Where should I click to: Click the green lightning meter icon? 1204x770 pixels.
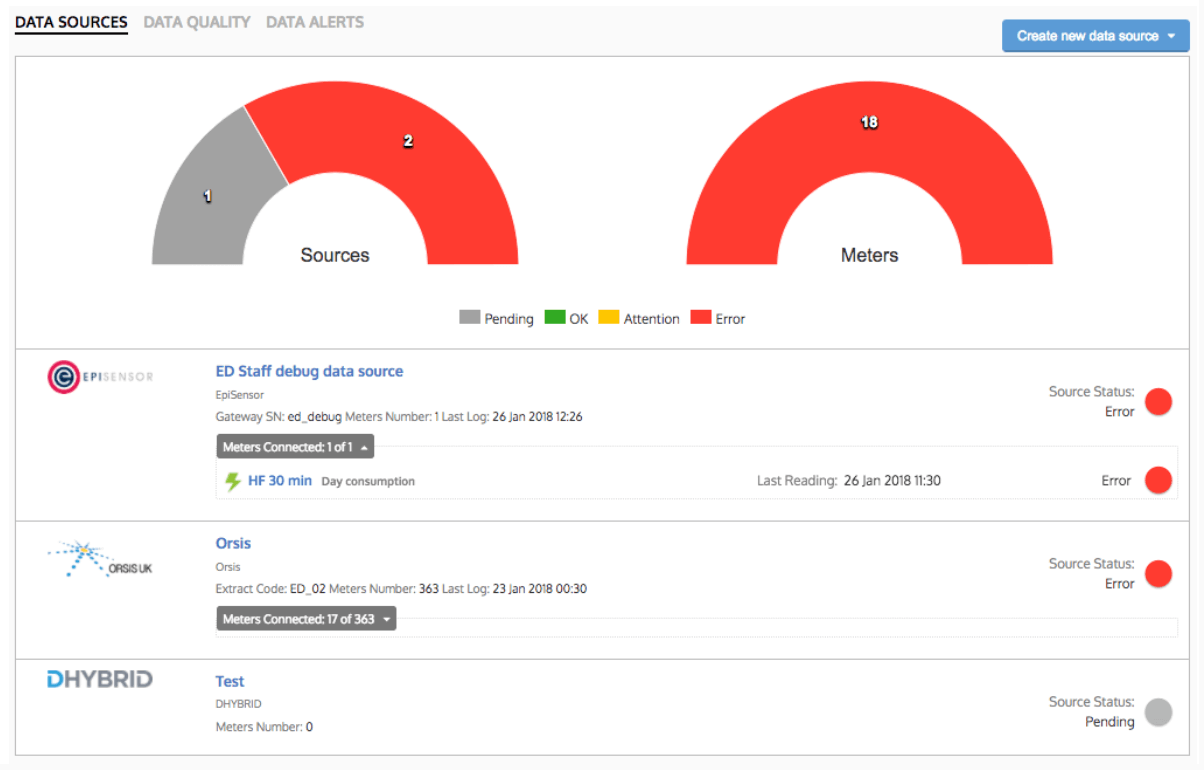click(x=233, y=481)
